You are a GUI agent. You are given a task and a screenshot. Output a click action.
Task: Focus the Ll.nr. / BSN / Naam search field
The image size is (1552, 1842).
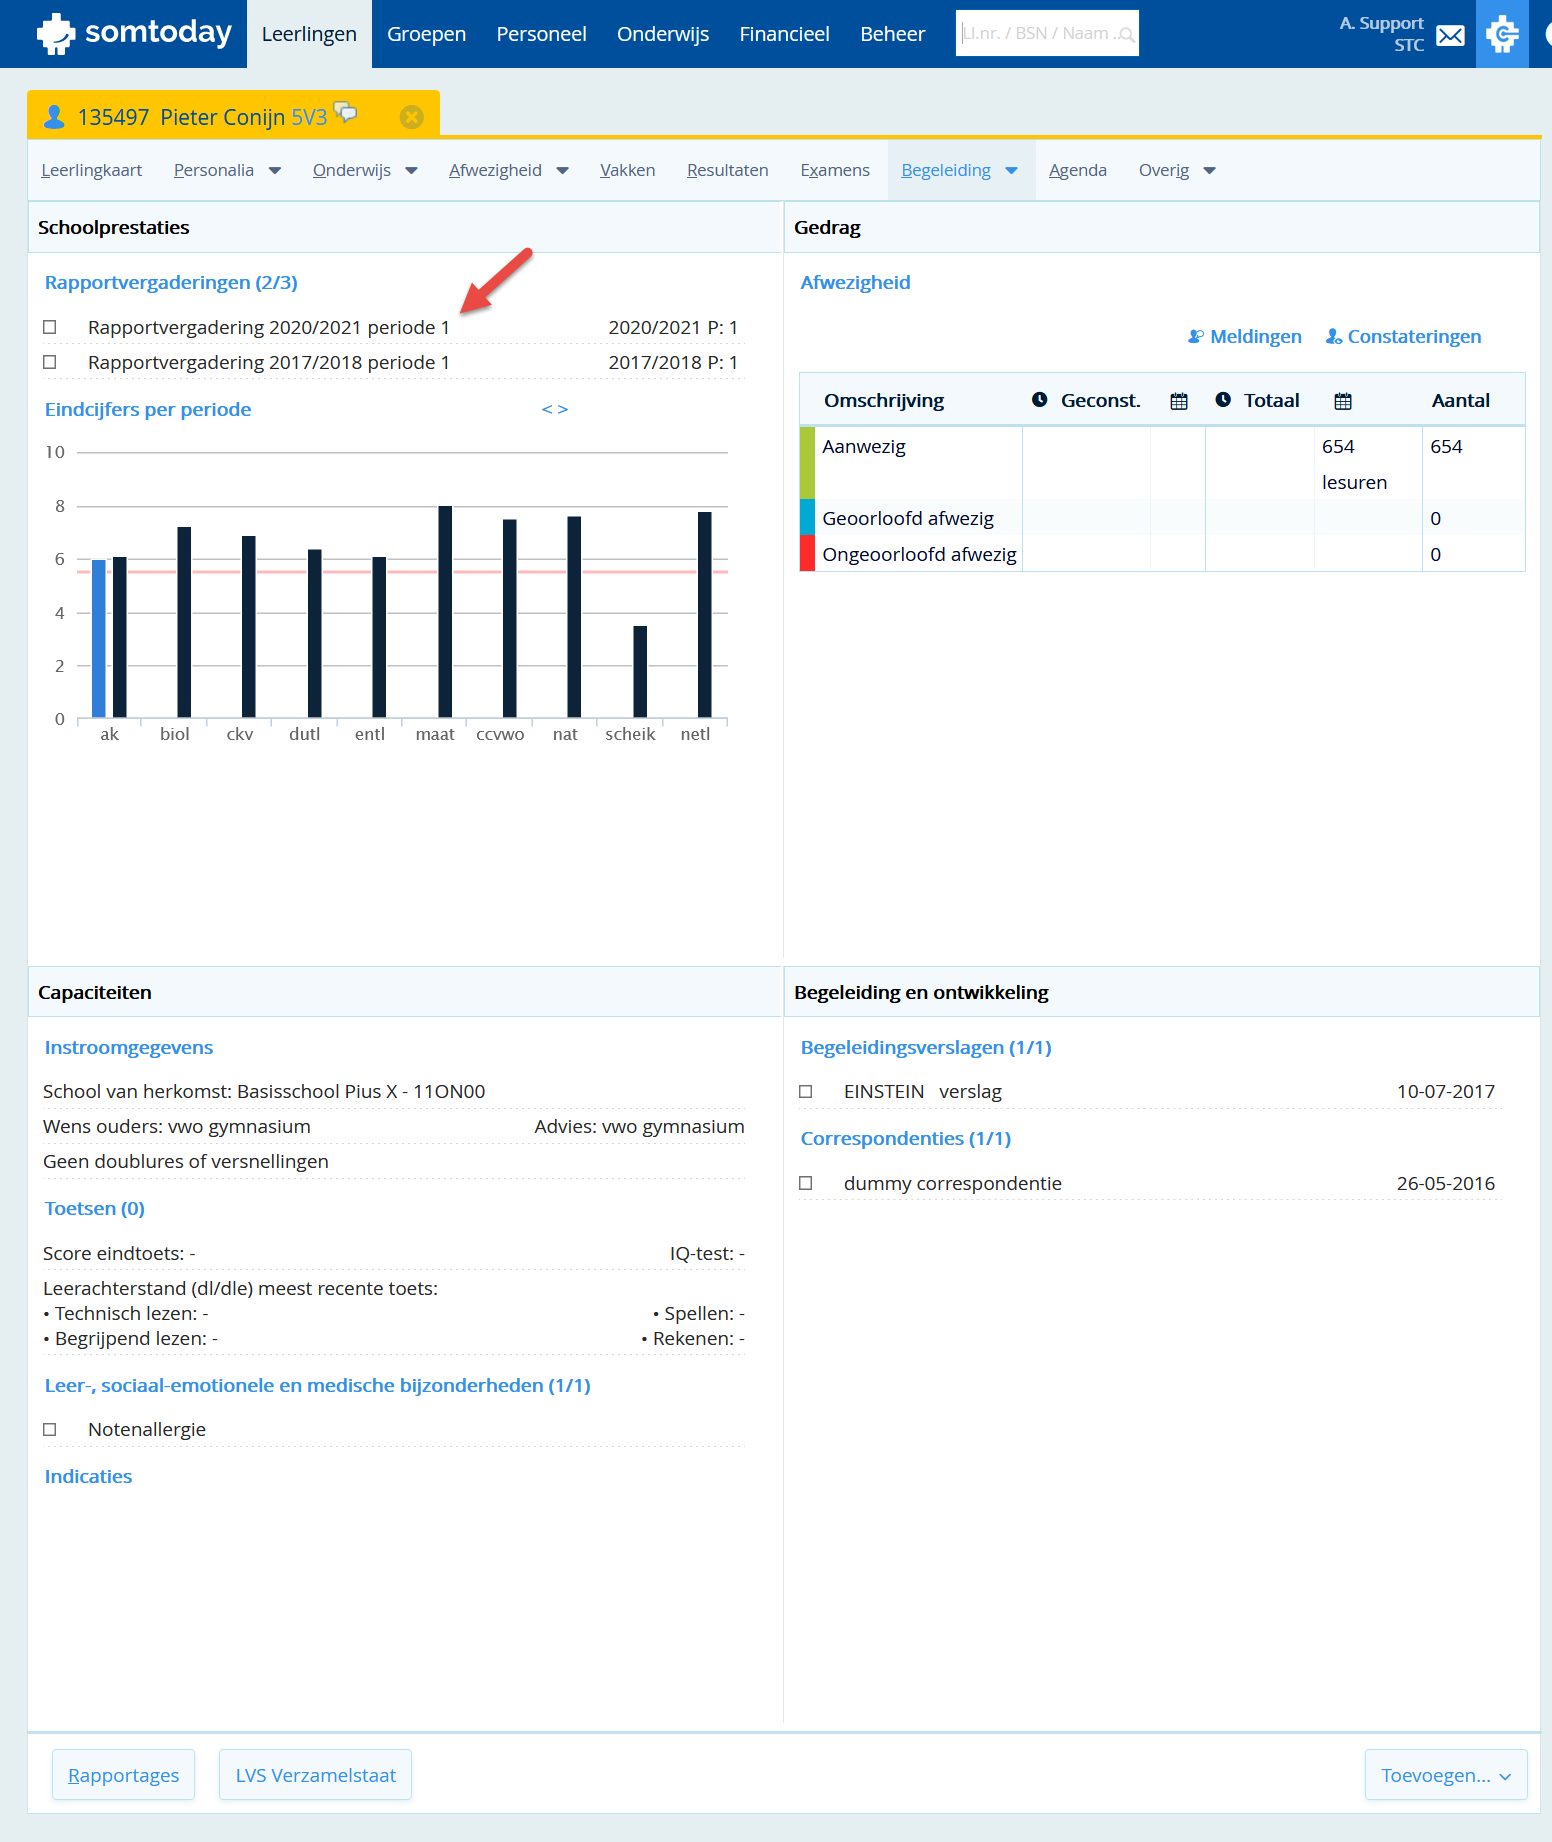click(1047, 33)
